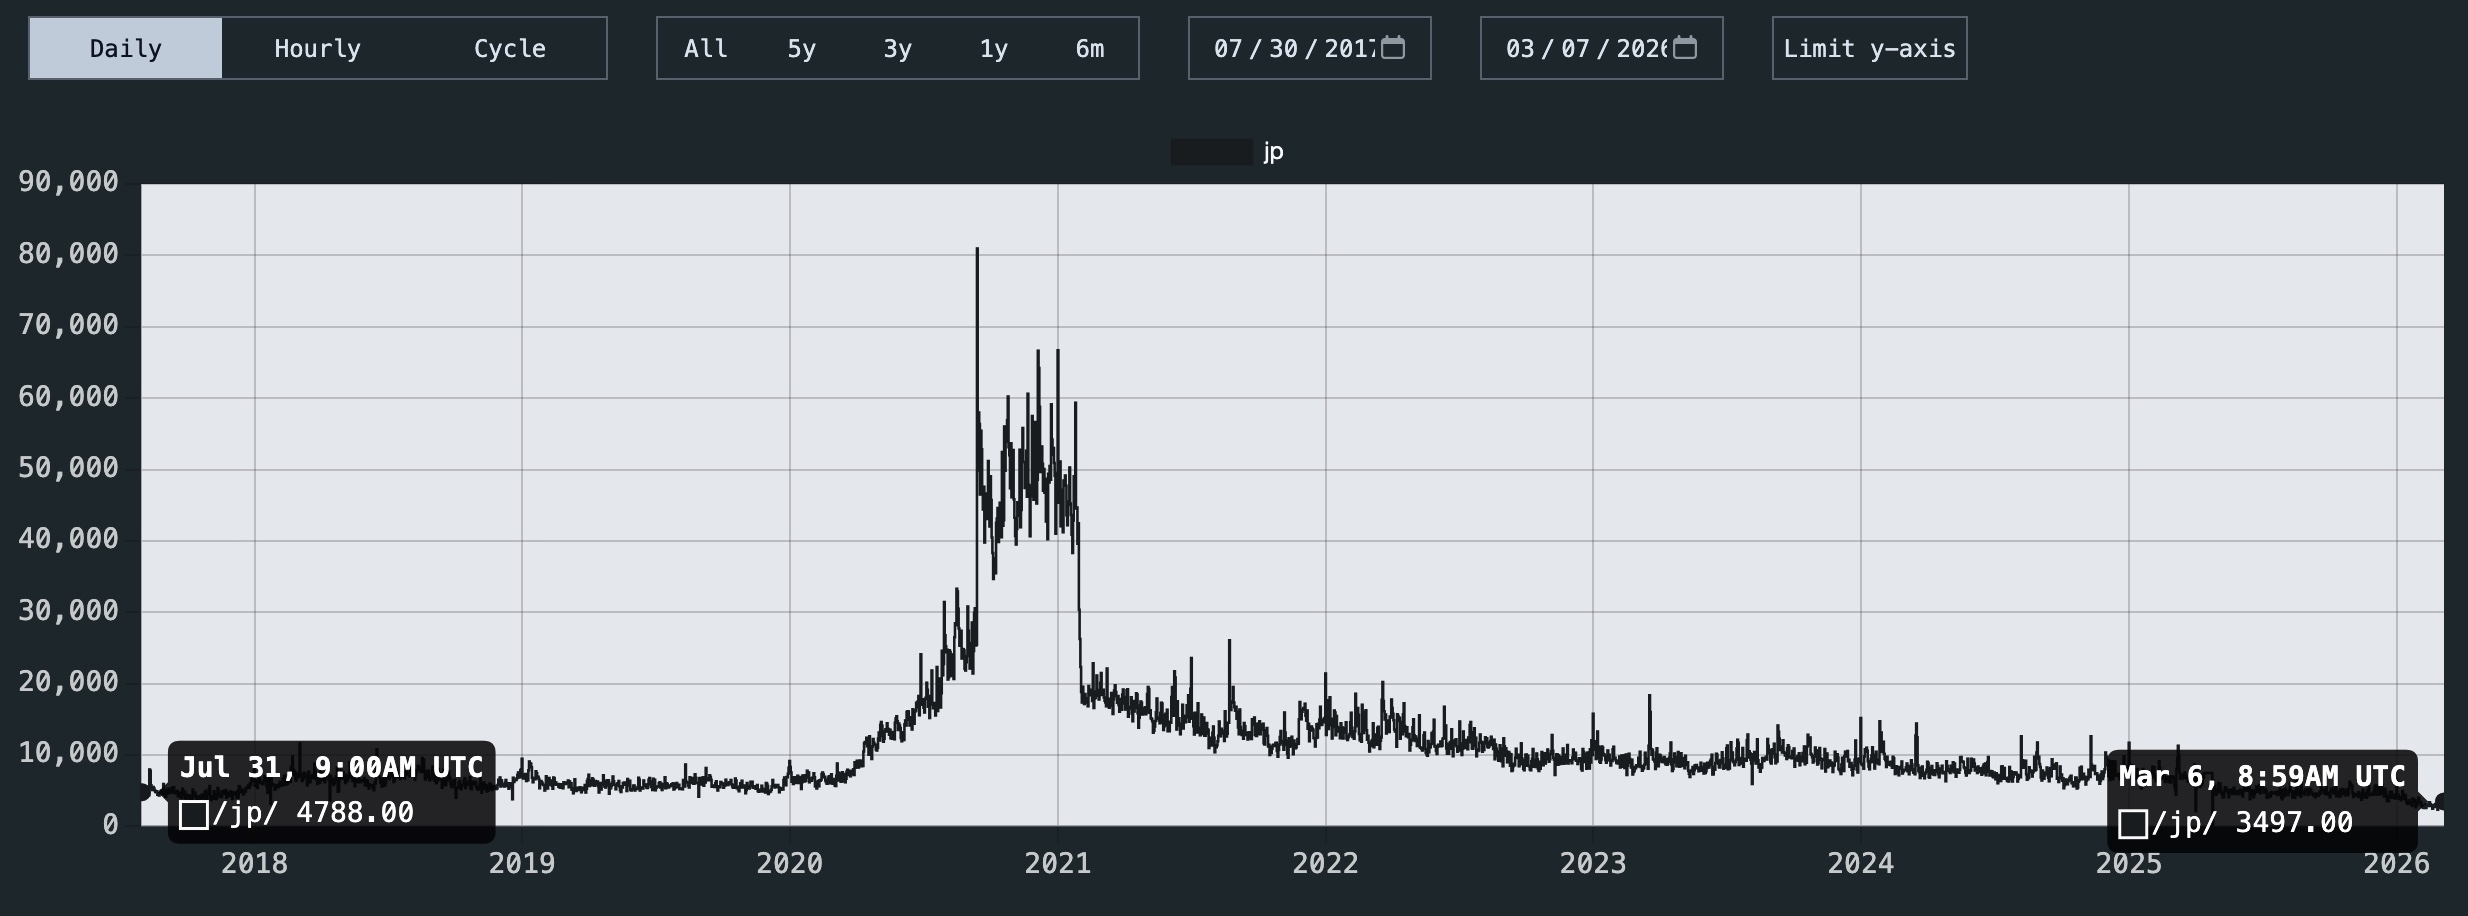
Task: Click the start date day field 30
Action: (1283, 48)
